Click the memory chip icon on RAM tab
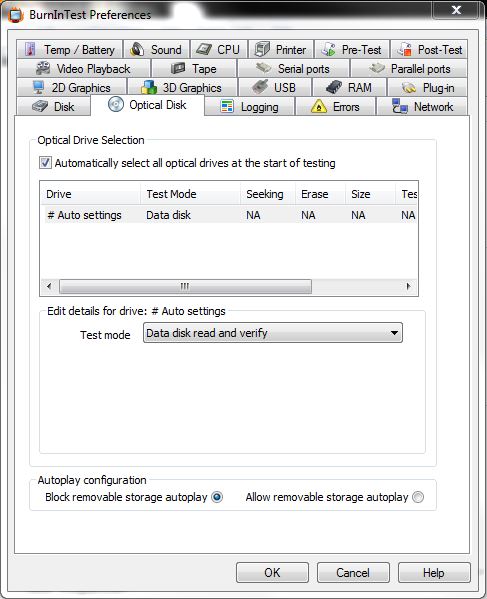This screenshot has width=487, height=599. [333, 87]
